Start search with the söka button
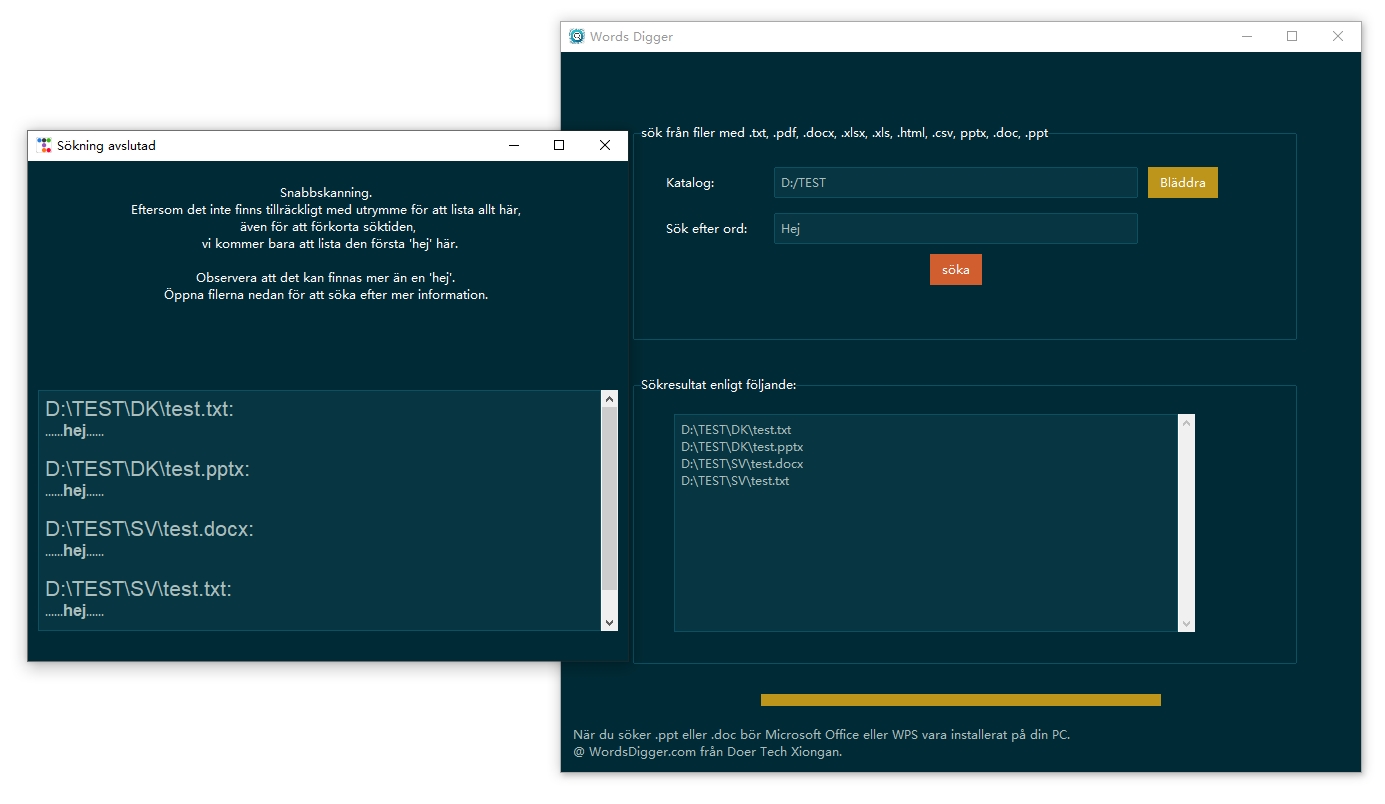This screenshot has height=804, width=1385. tap(956, 270)
